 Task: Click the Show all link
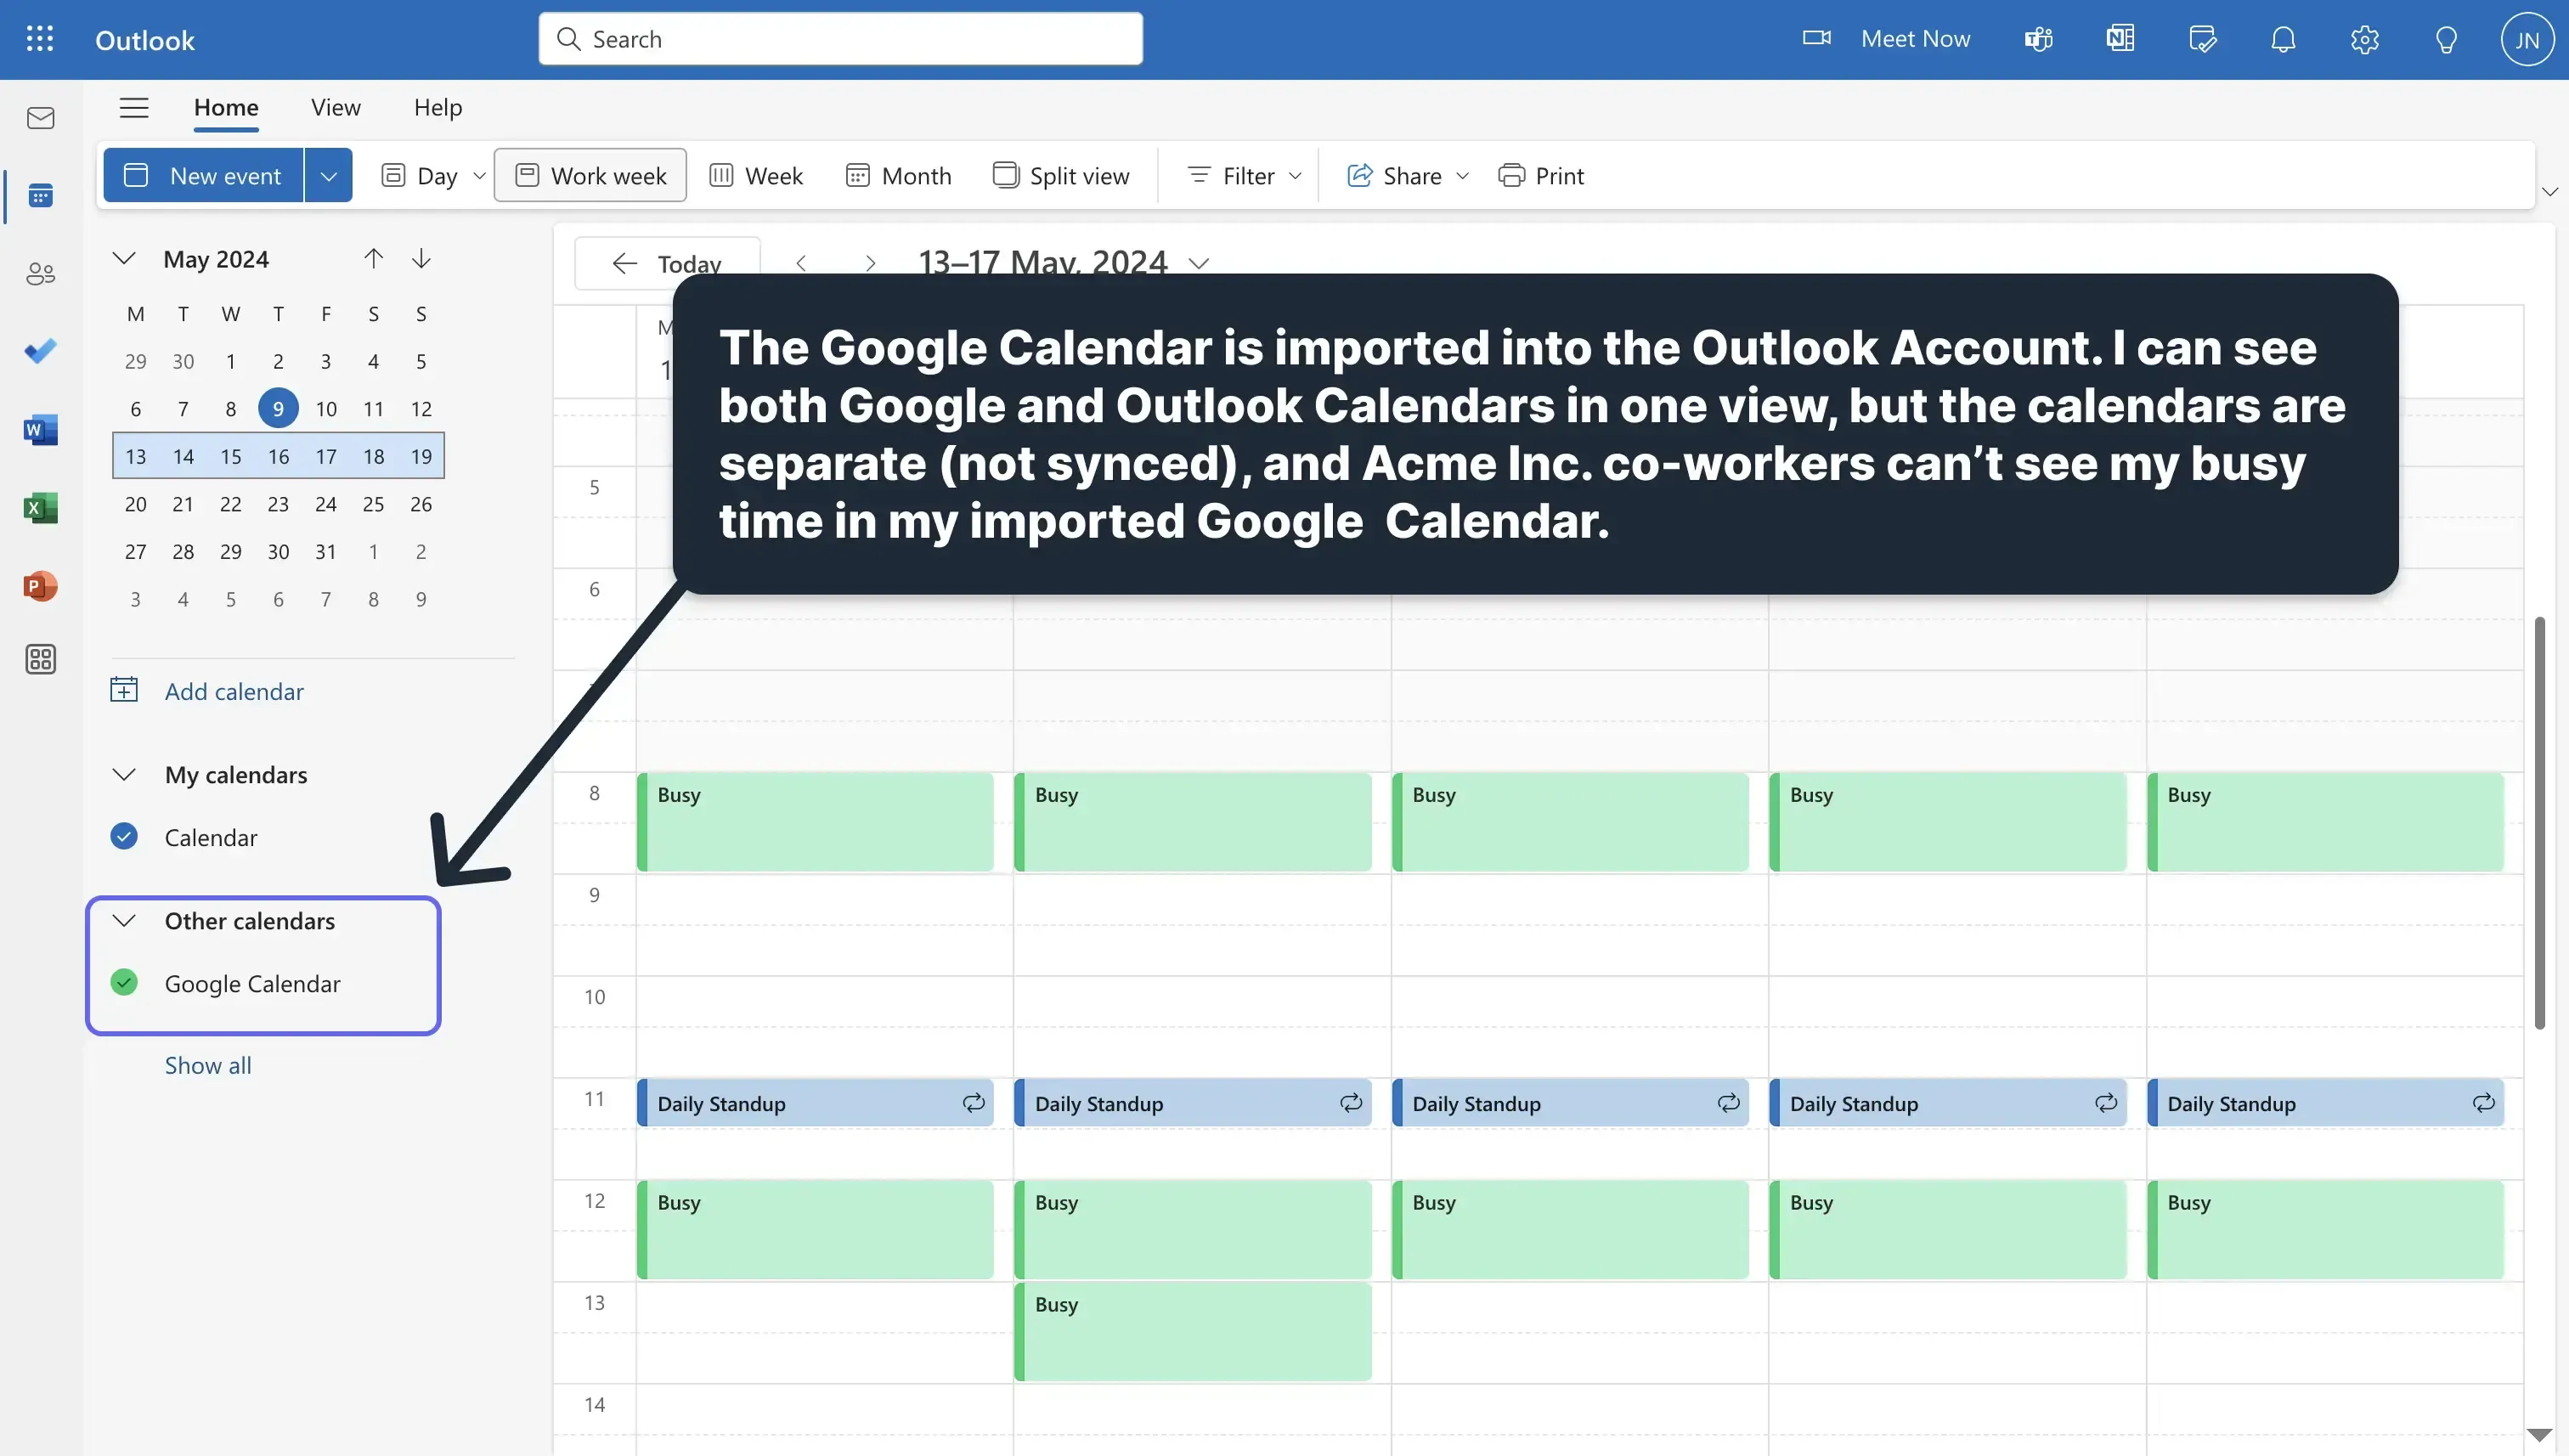click(x=207, y=1064)
